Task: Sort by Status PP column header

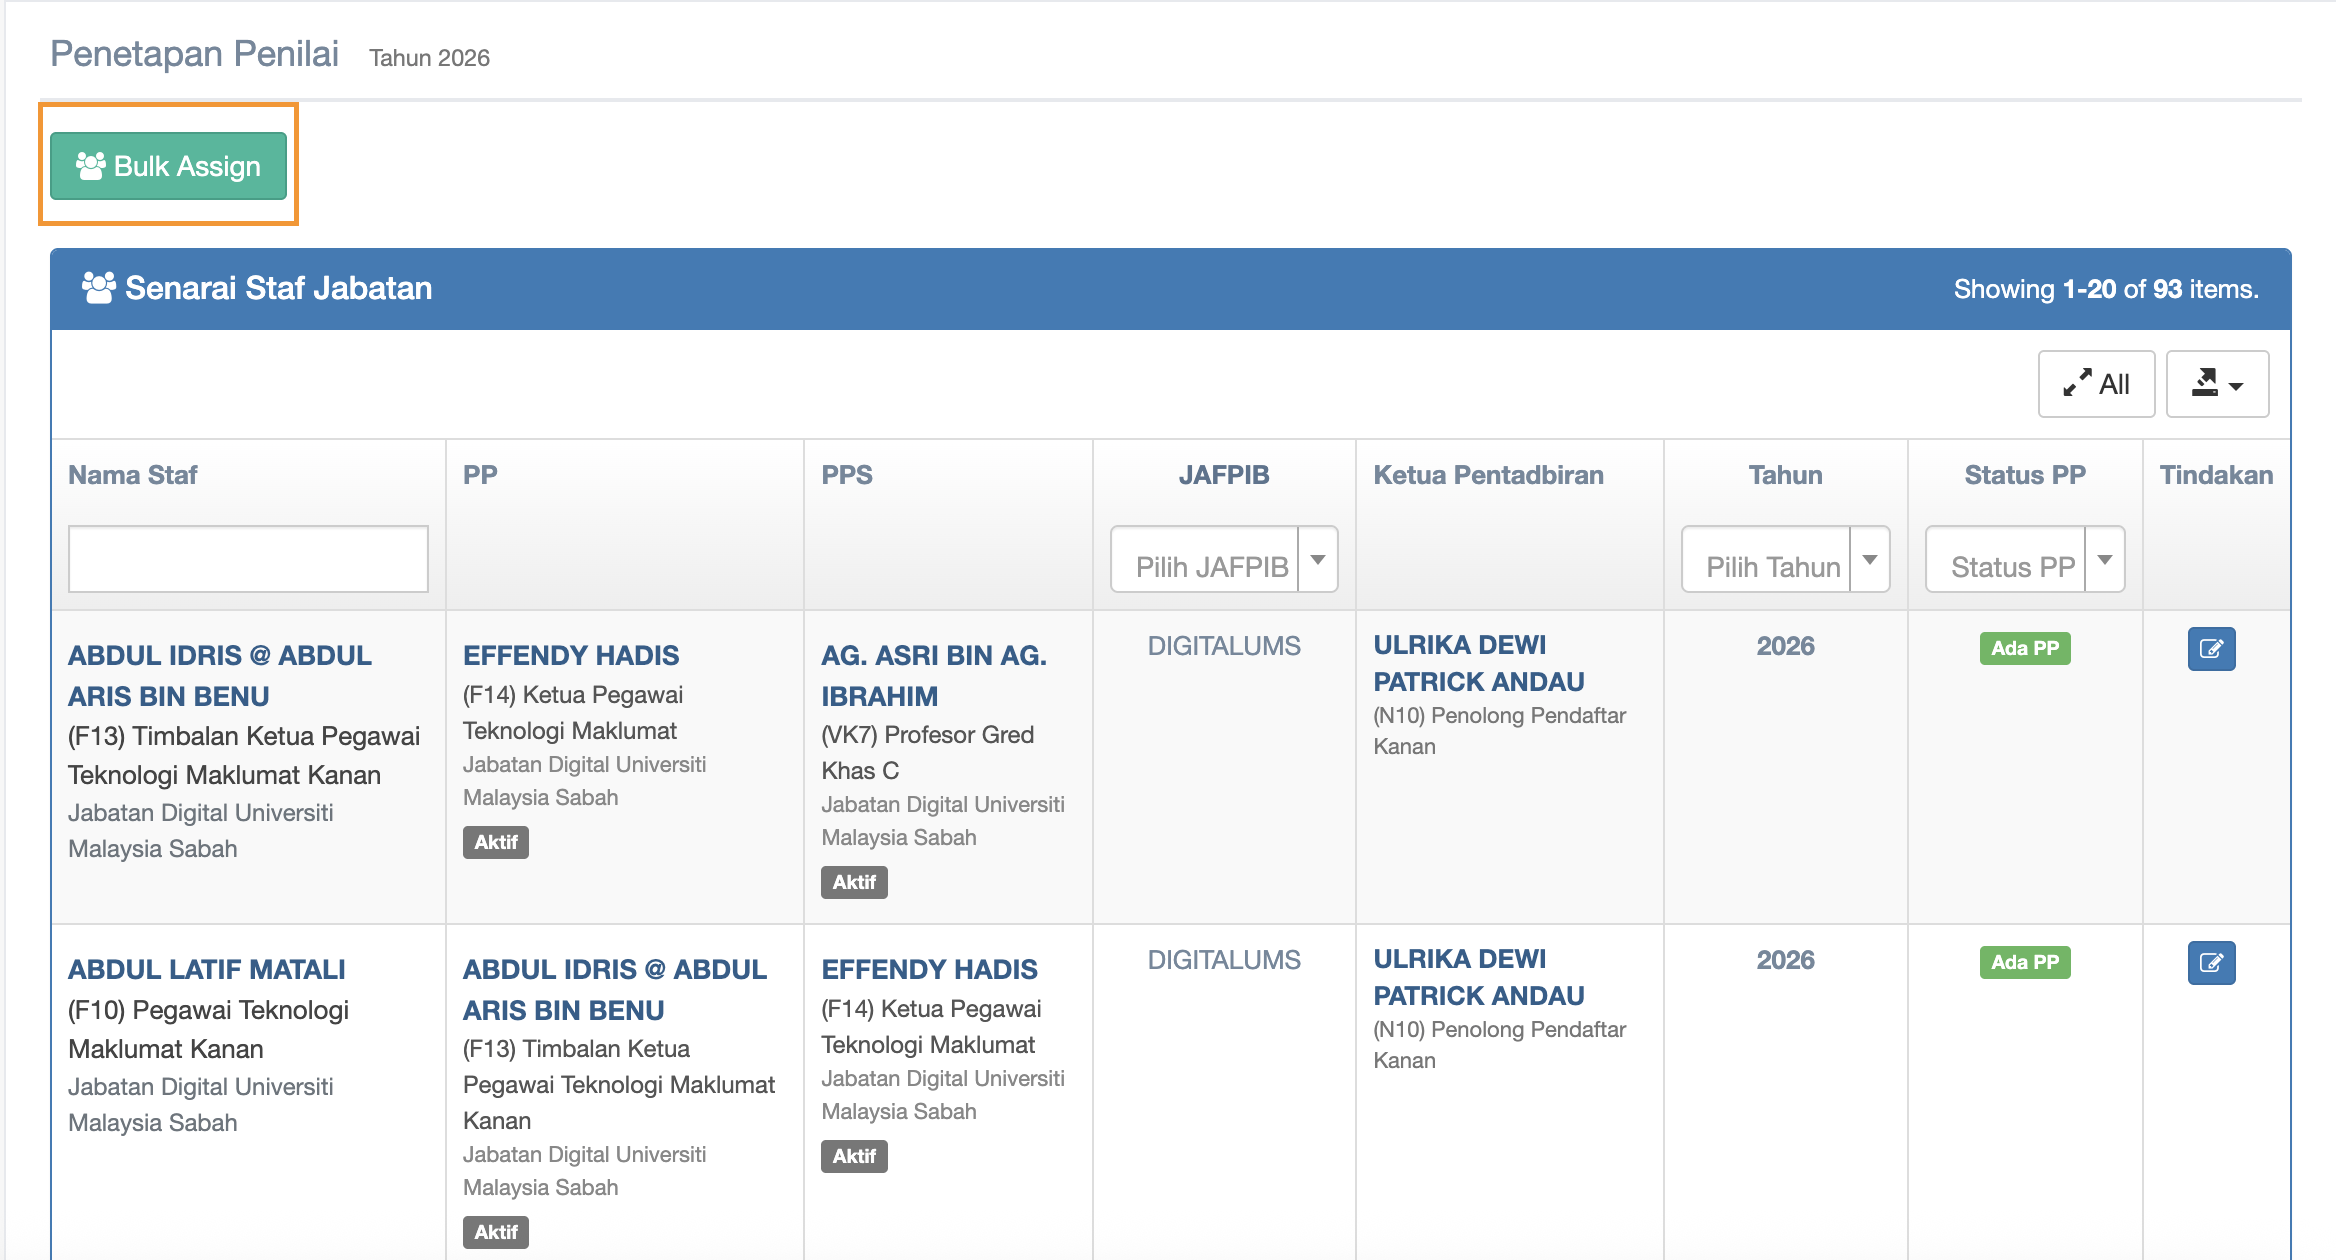Action: (2024, 475)
